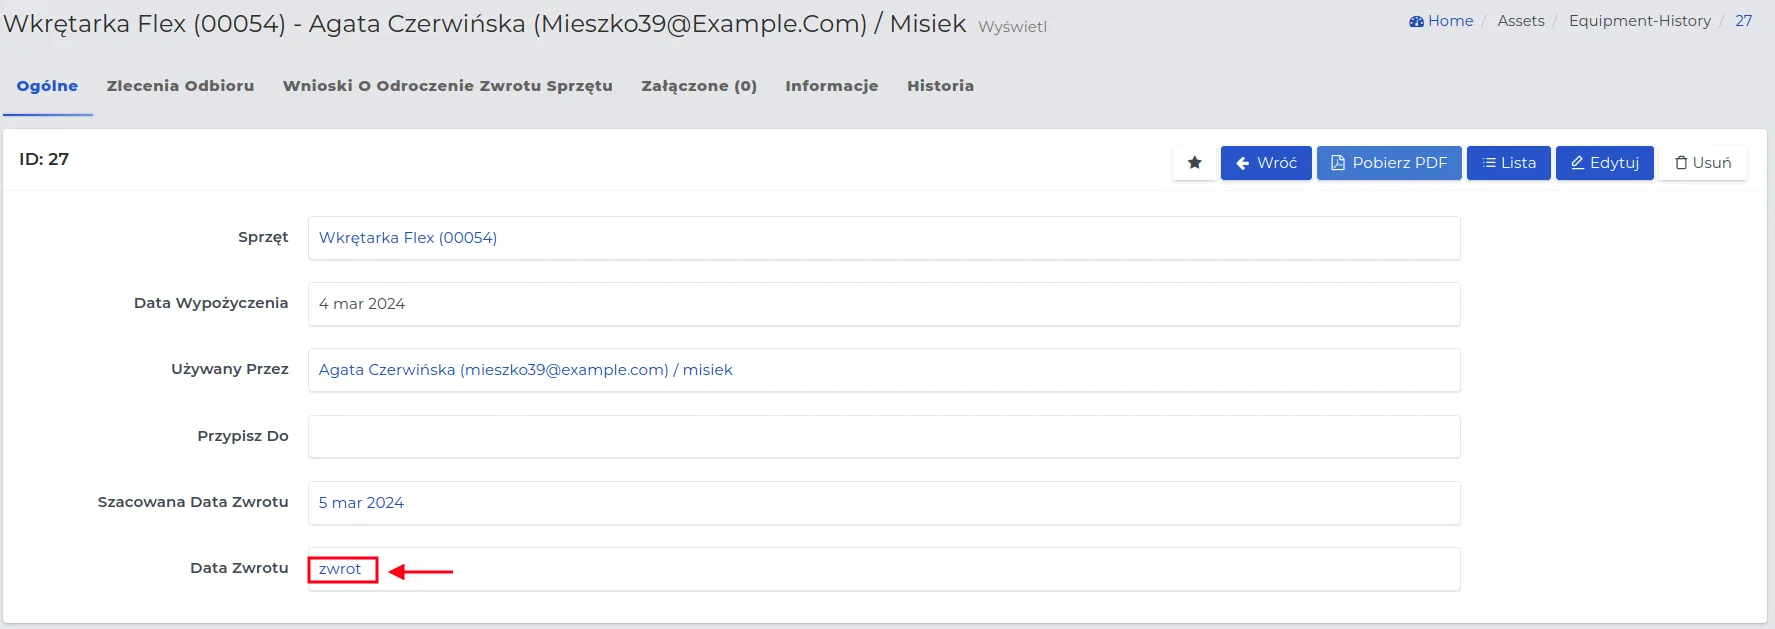Delete record with Usuń button
1775x629 pixels.
pyautogui.click(x=1703, y=163)
